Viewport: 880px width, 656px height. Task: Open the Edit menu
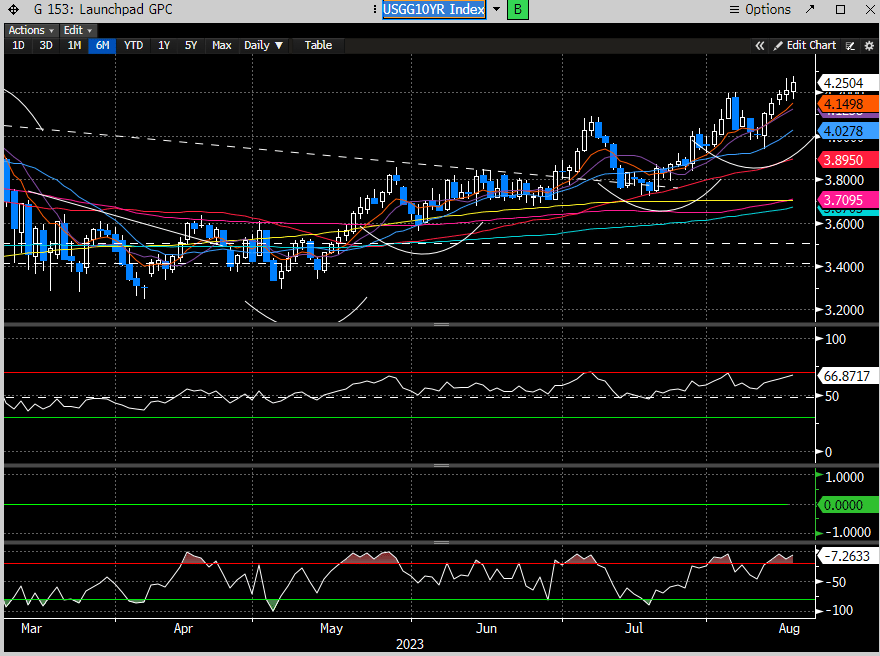pyautogui.click(x=75, y=30)
